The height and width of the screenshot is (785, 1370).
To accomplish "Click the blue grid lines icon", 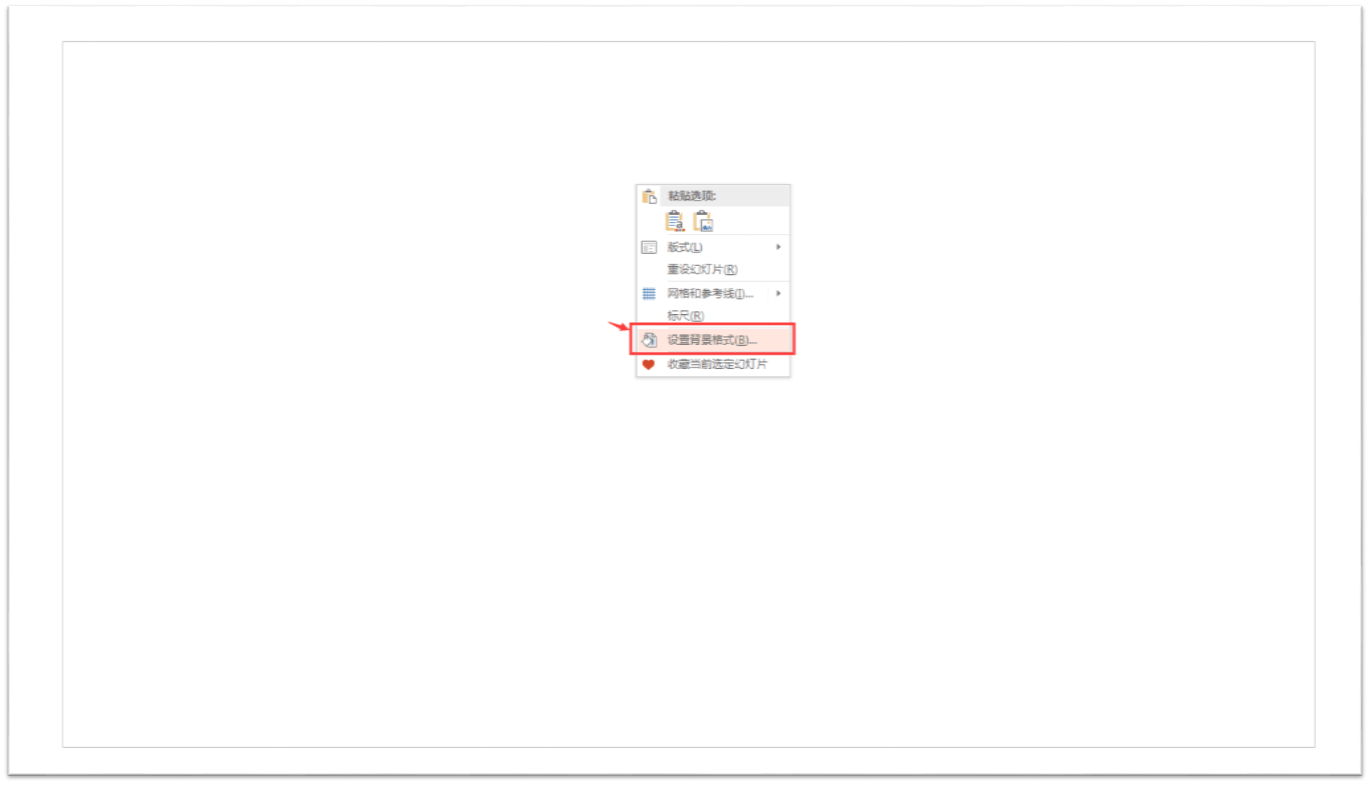I will click(649, 293).
